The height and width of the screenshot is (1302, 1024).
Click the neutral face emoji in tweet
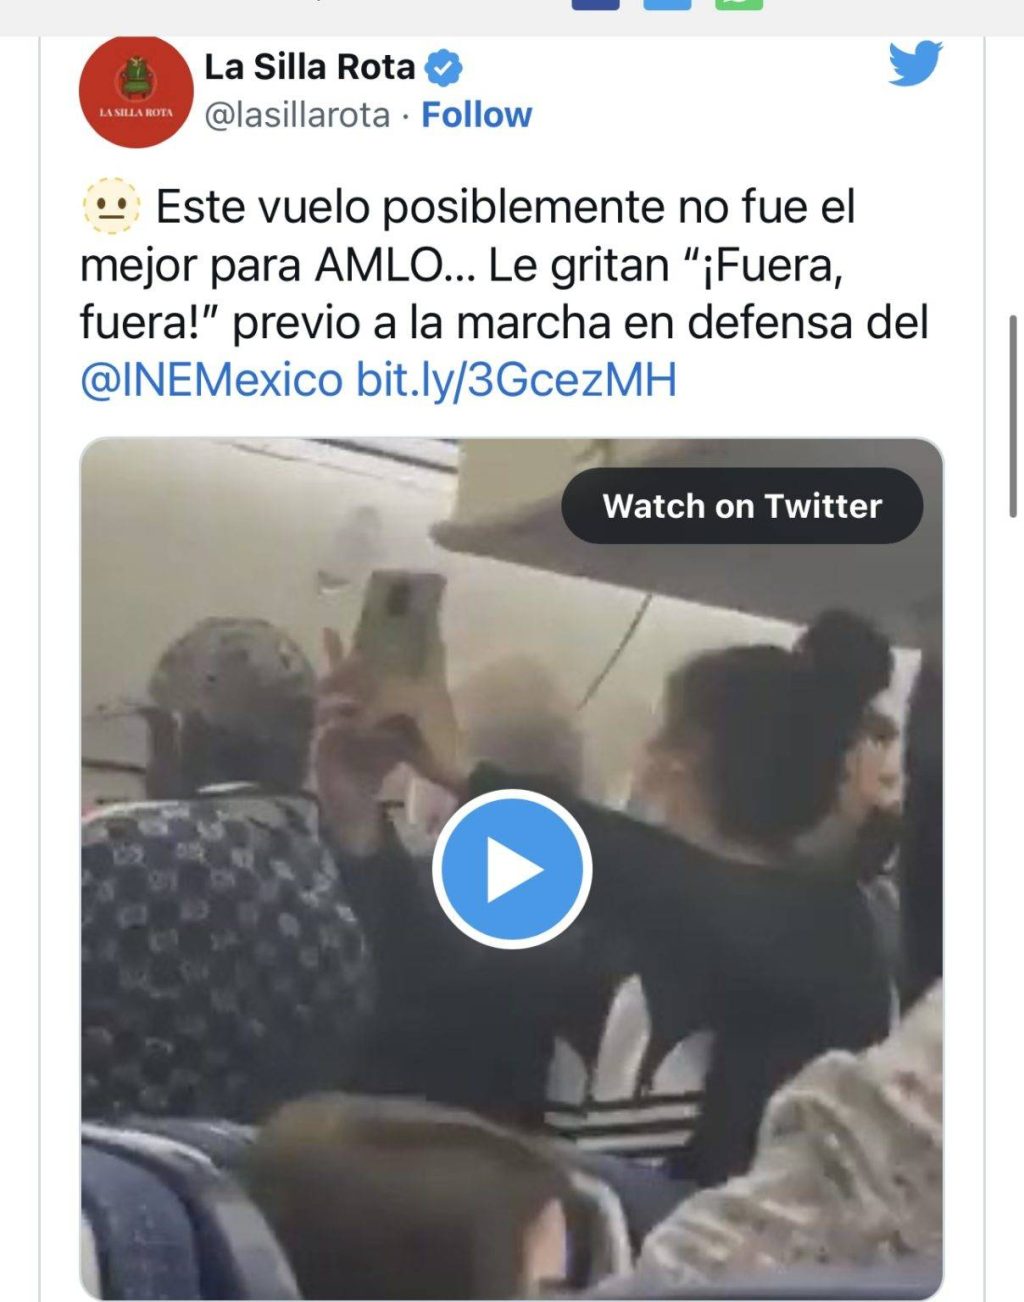coord(111,207)
